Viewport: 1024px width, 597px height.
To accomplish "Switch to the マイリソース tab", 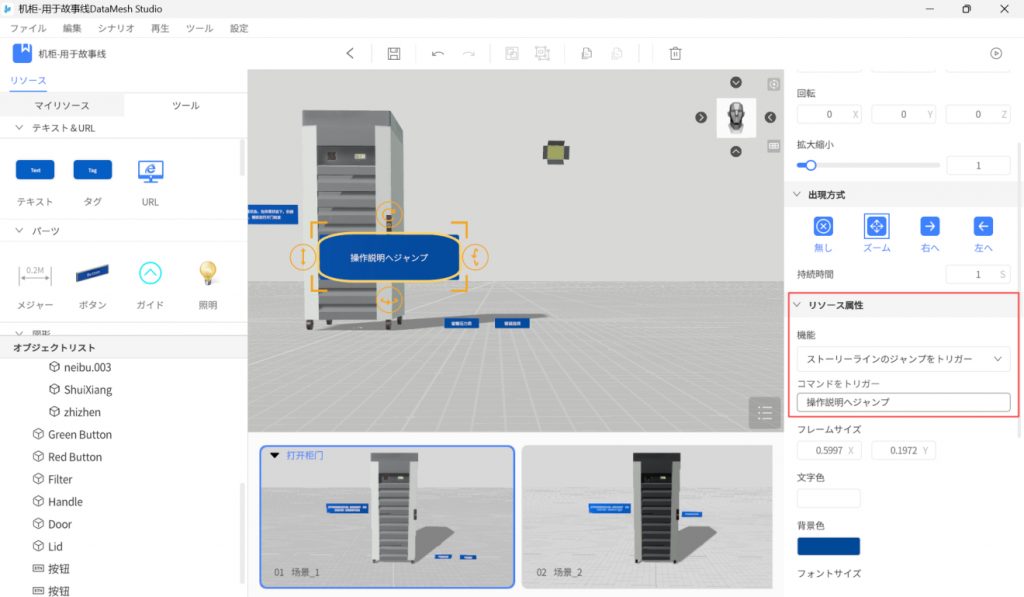I will [62, 105].
